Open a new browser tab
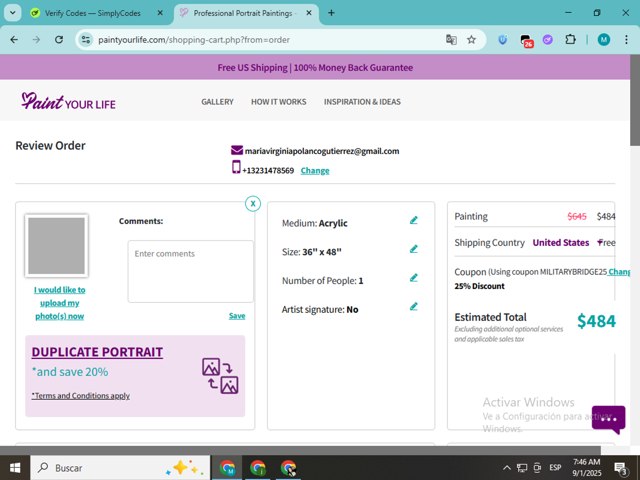 (331, 13)
